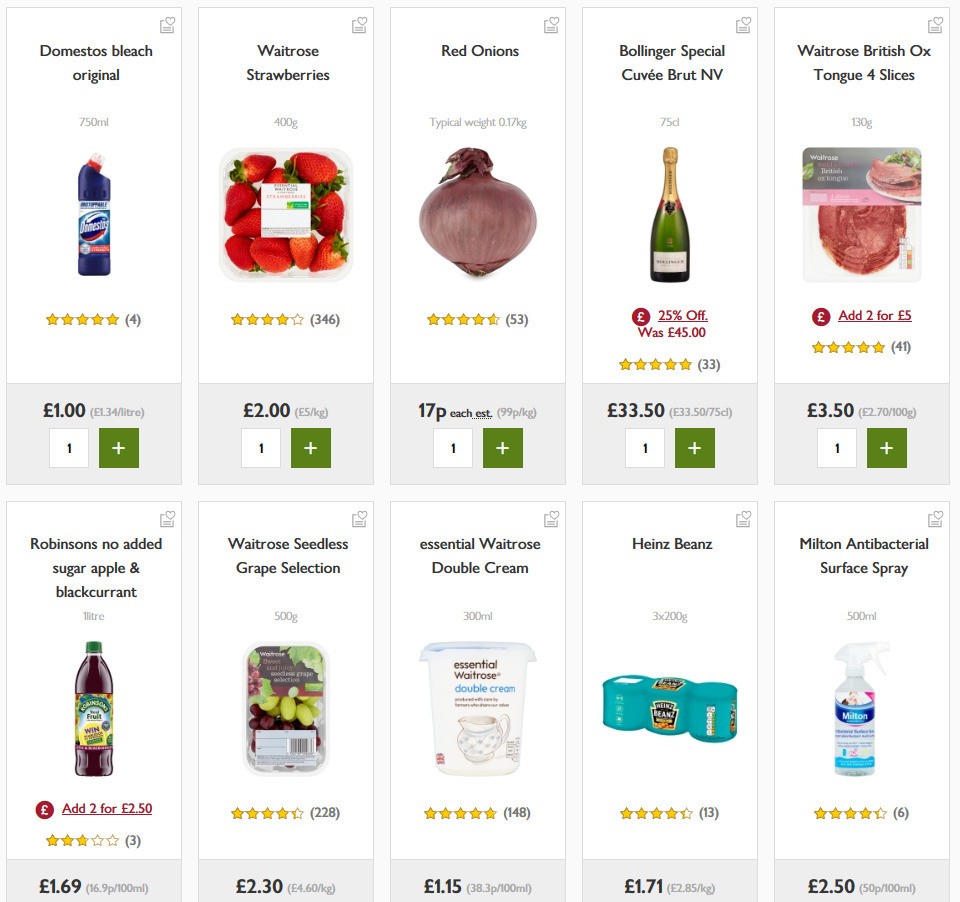Edit the Red Onions quantity box
Viewport: 960px width, 902px height.
click(453, 448)
